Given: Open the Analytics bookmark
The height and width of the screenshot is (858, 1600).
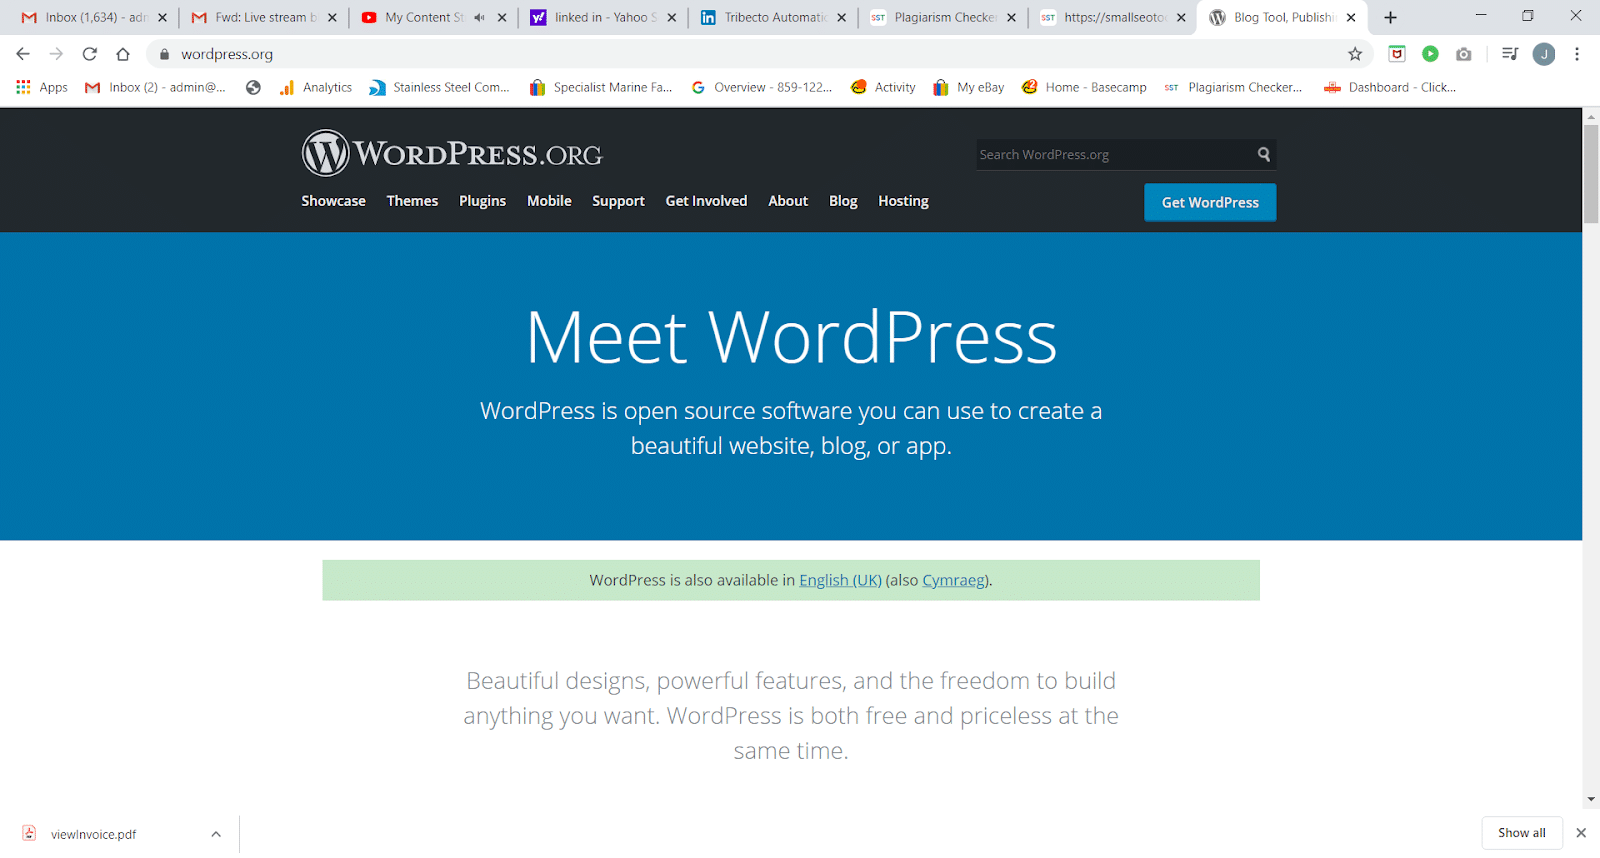Looking at the screenshot, I should pyautogui.click(x=316, y=88).
